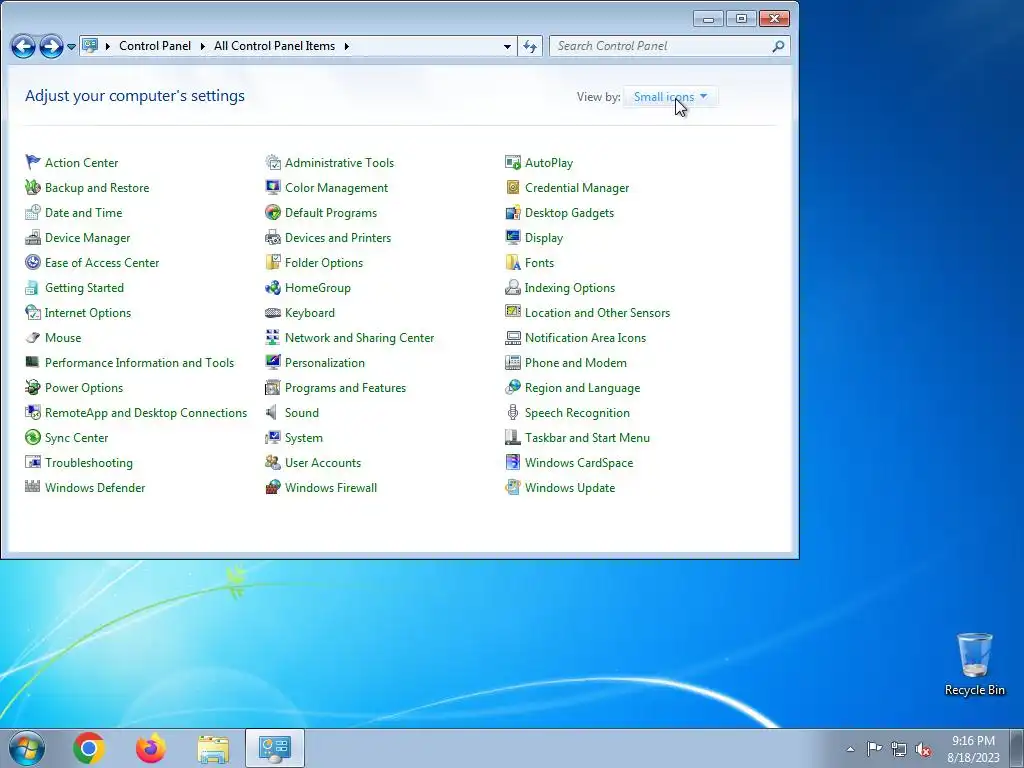
Task: Click the Sync Center green icon
Action: tap(33, 438)
